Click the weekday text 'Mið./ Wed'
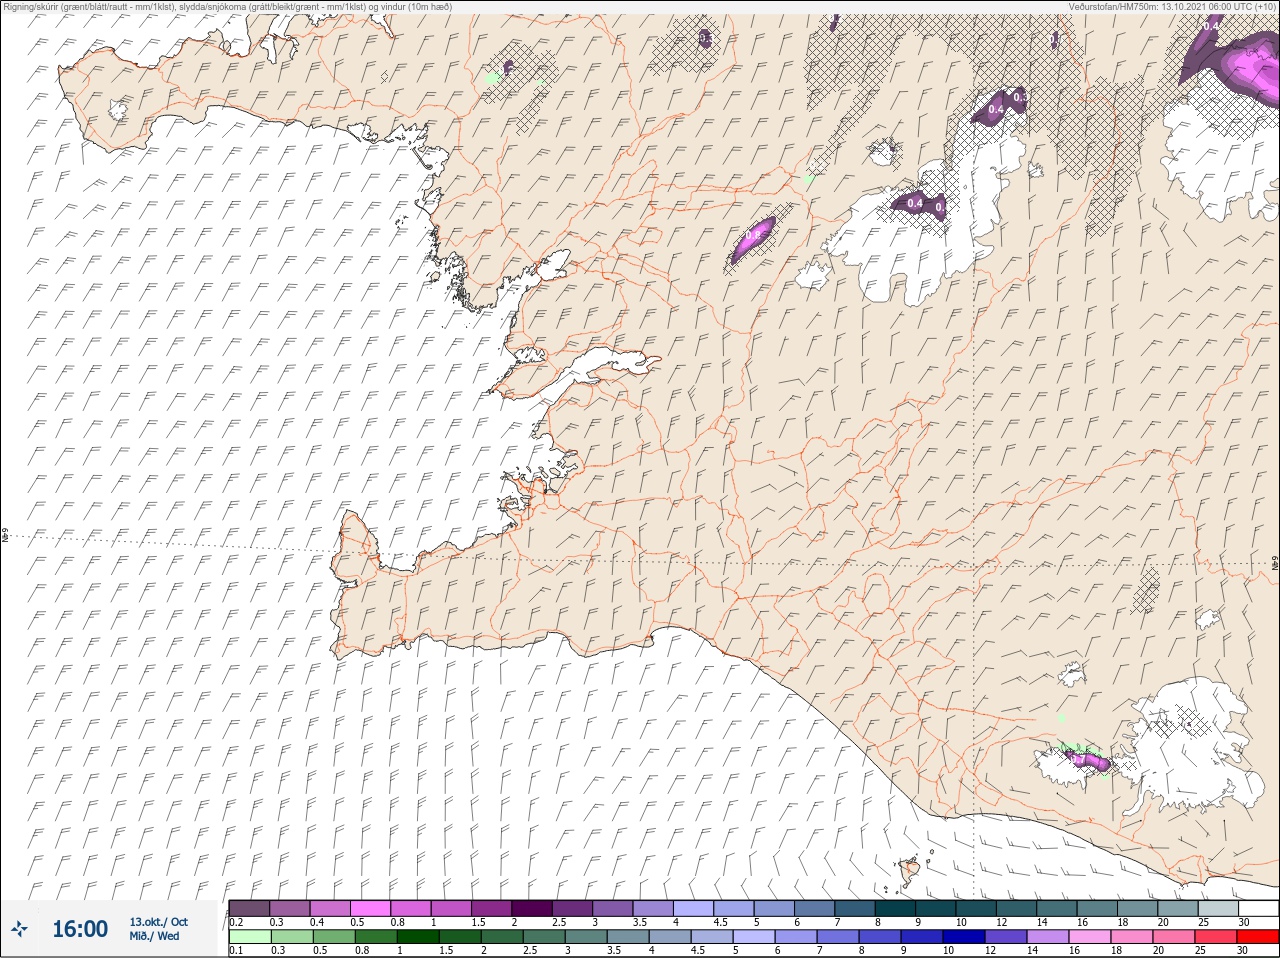Image resolution: width=1280 pixels, height=958 pixels. point(154,936)
